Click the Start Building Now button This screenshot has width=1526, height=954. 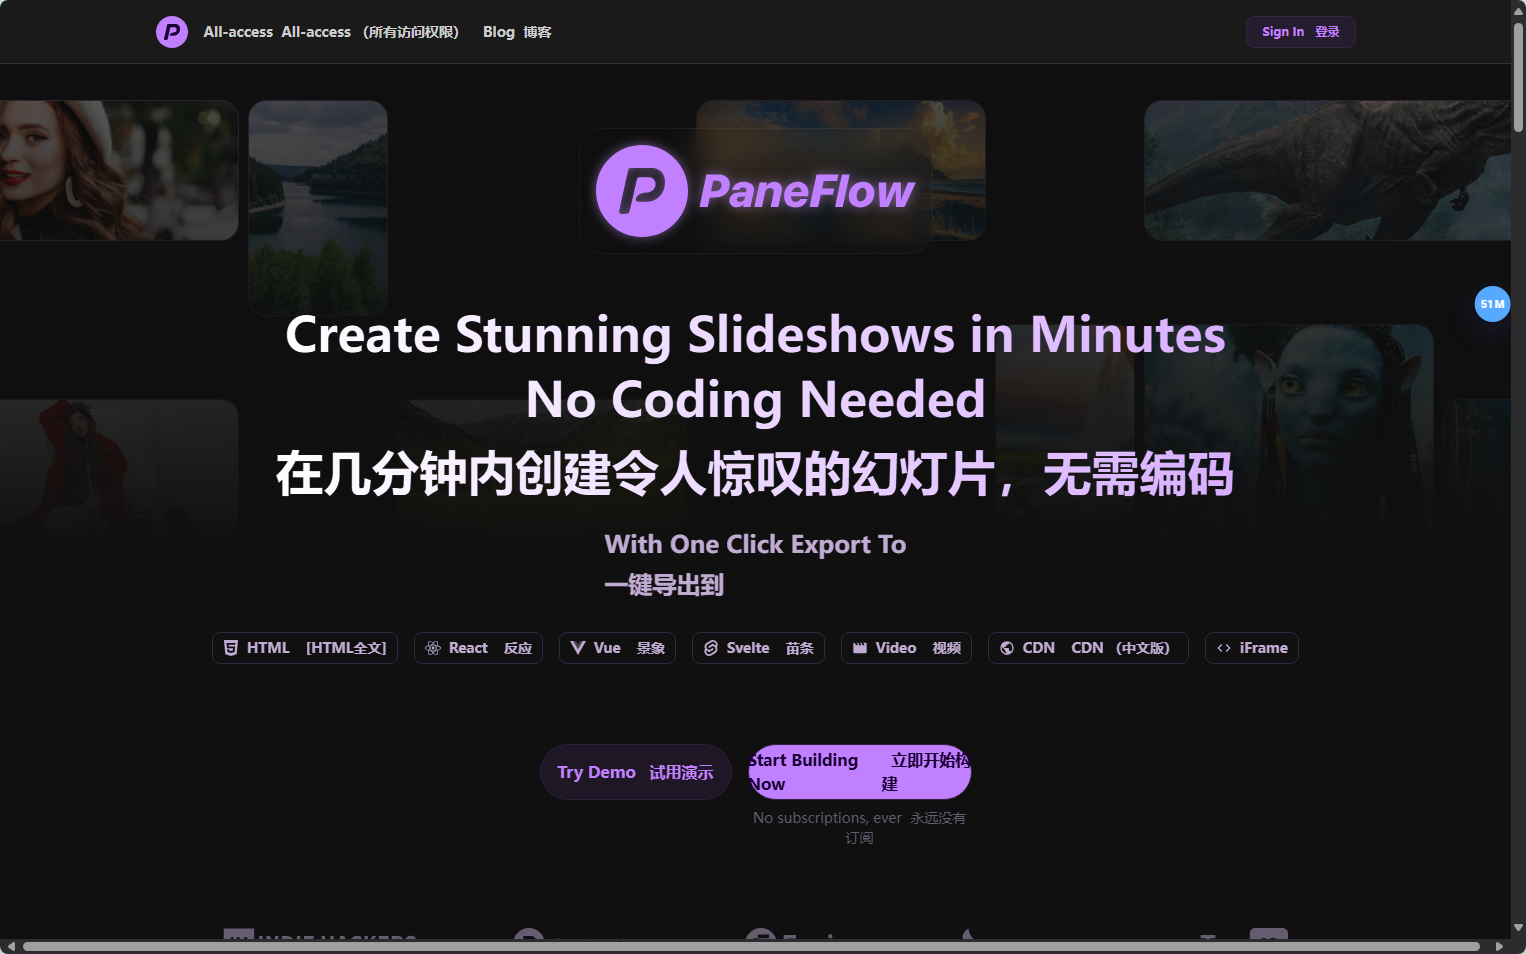click(x=860, y=772)
